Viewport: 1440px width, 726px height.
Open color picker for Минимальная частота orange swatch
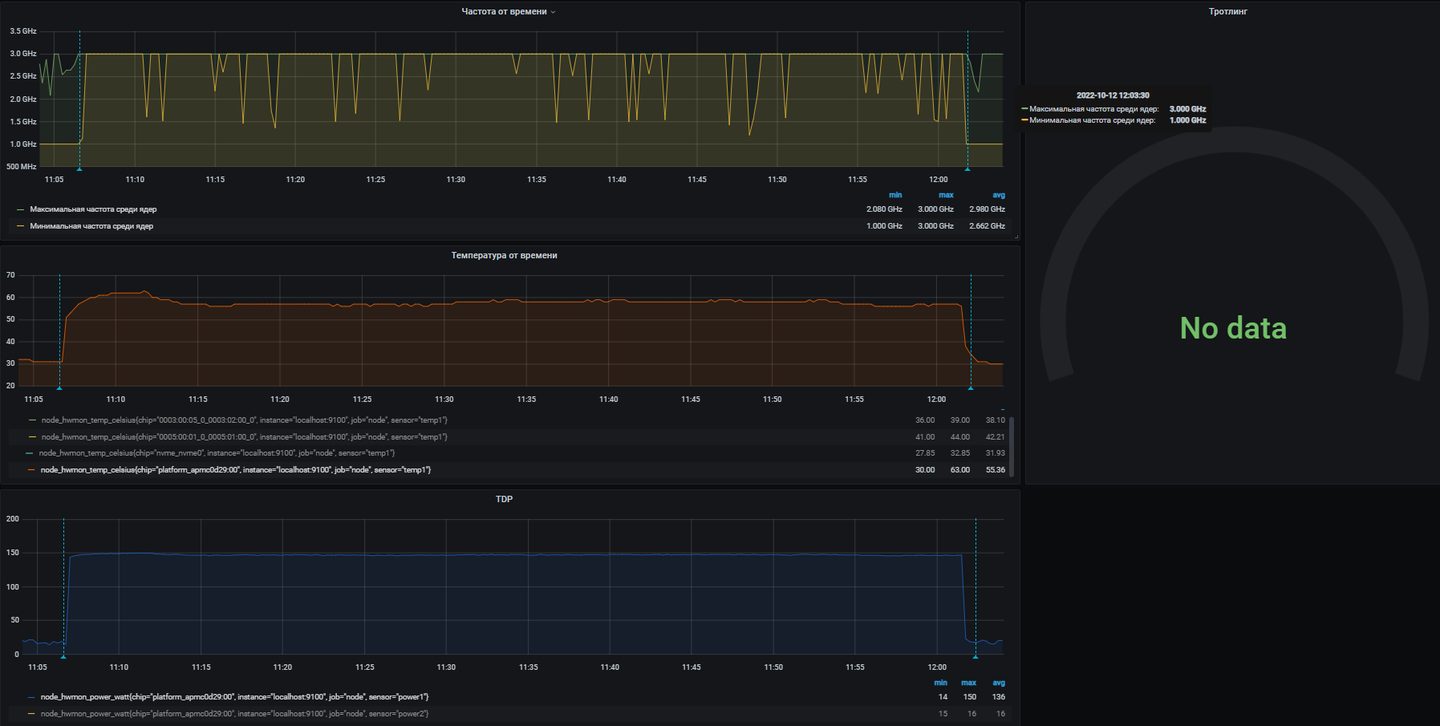21,227
